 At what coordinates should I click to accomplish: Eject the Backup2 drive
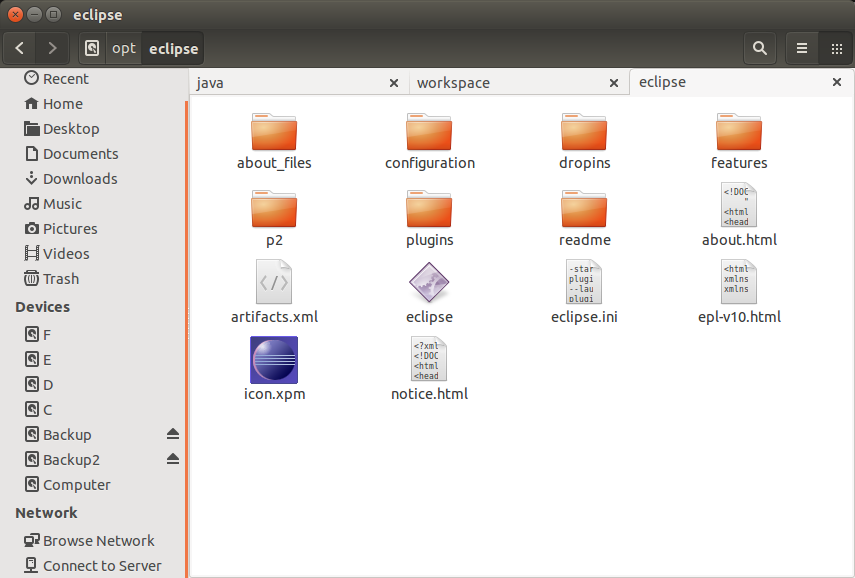(173, 459)
